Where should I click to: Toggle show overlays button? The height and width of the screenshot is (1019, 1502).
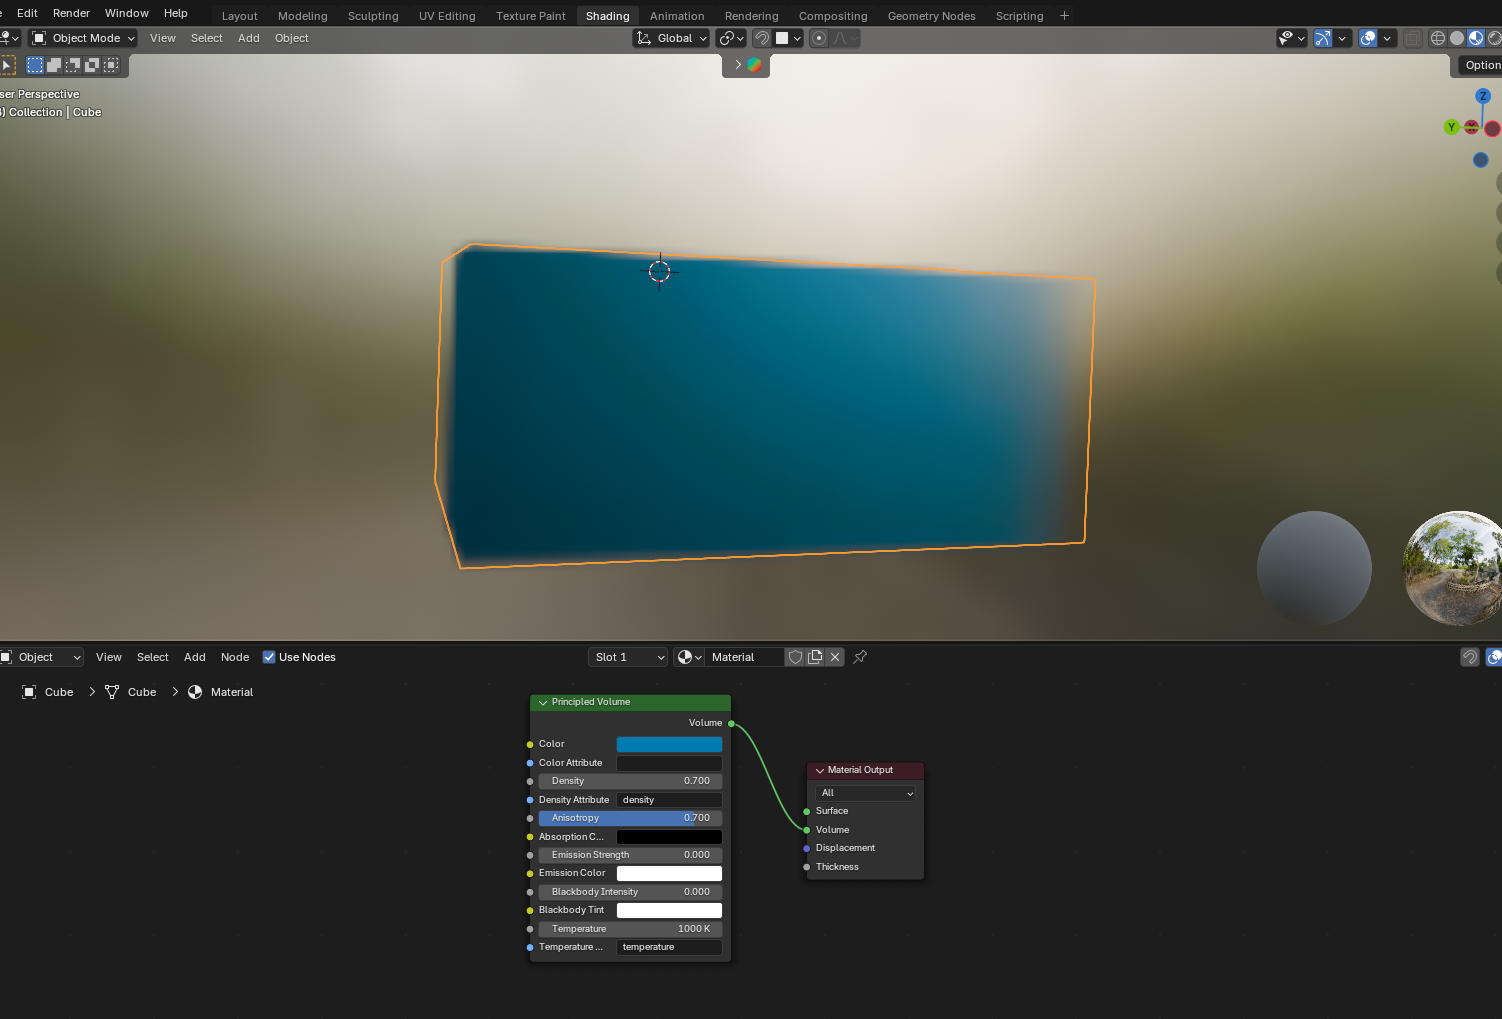click(1368, 38)
